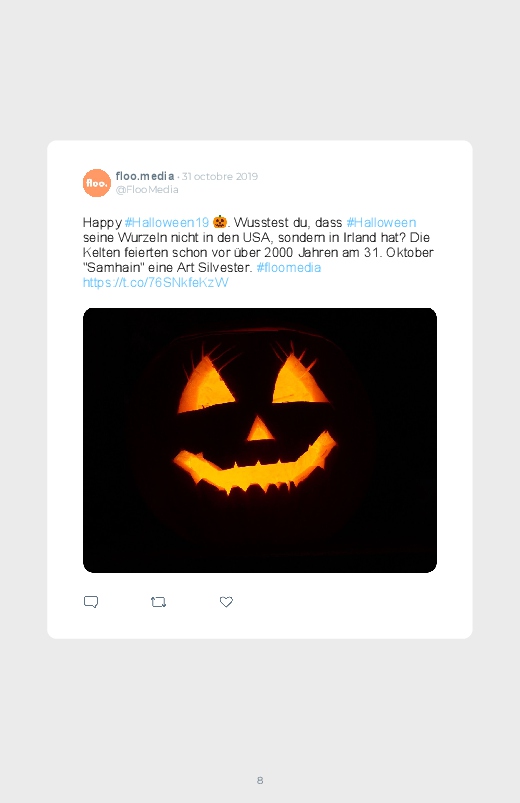Open the https://t.co/76SNkfeKzW link
The width and height of the screenshot is (520, 803).
coord(155,283)
